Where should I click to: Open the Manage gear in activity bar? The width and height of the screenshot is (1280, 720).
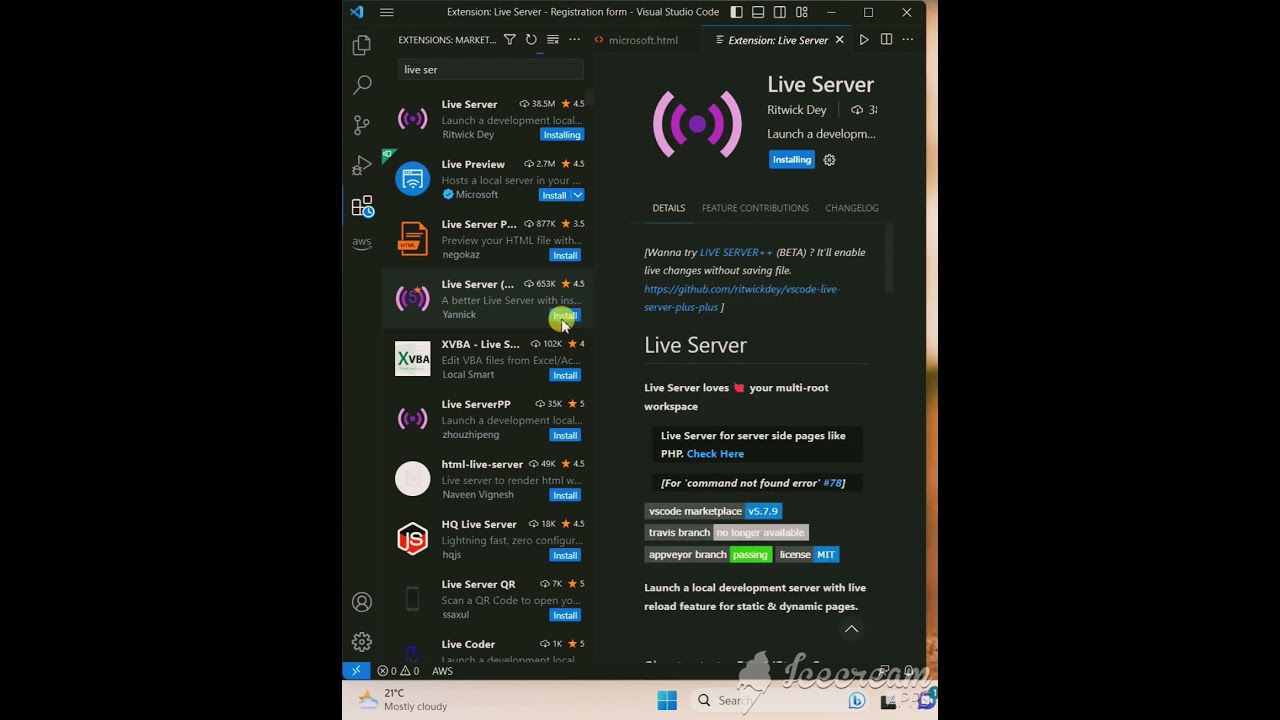(x=362, y=642)
